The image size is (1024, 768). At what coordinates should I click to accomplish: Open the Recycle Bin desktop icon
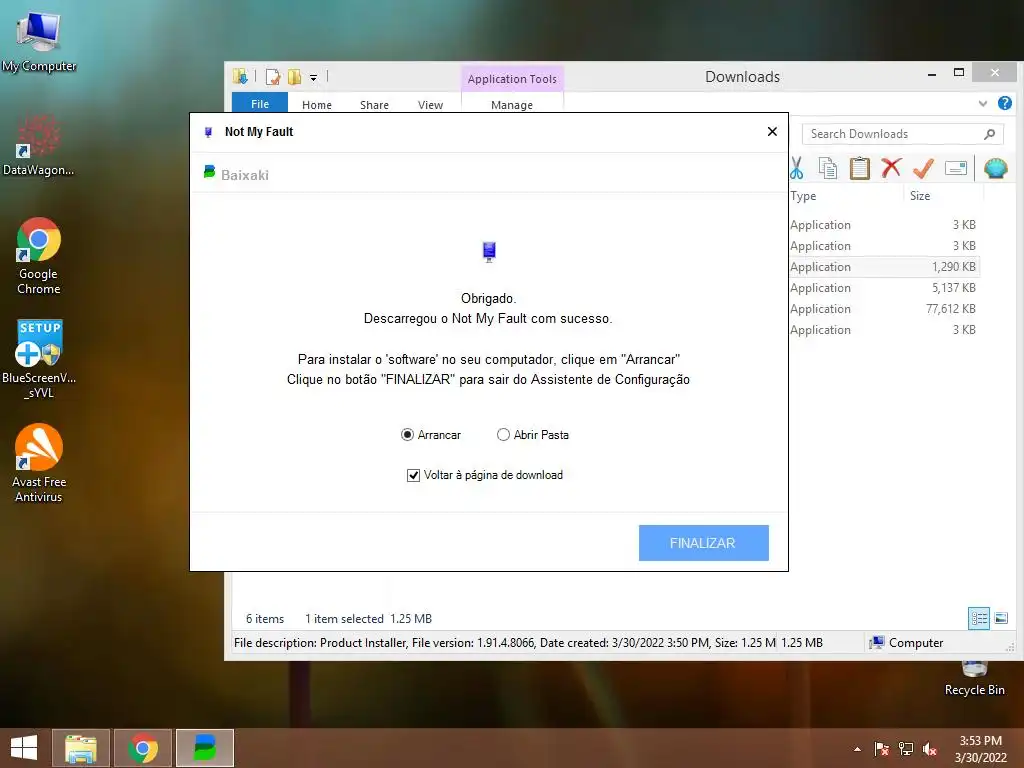tap(974, 679)
